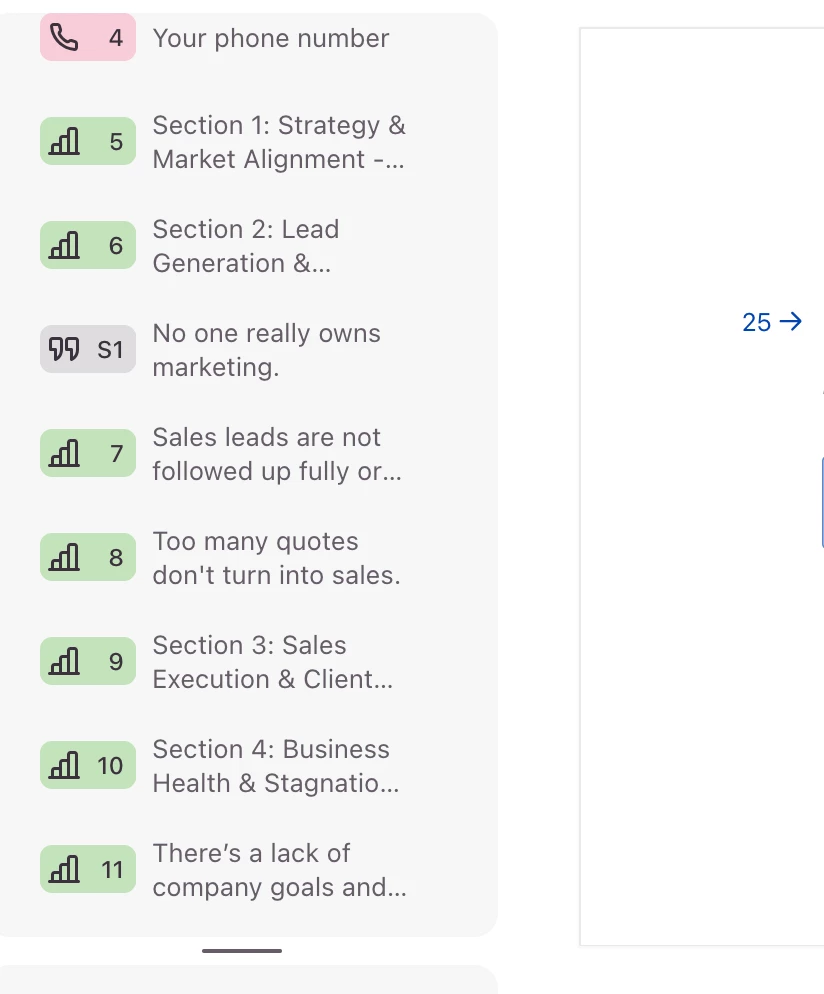This screenshot has width=824, height=994.
Task: Select 'Sales leads are not followed up' question
Action: click(x=277, y=454)
